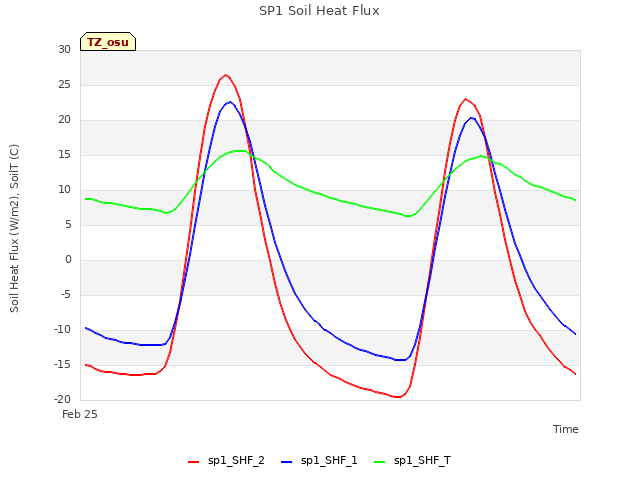This screenshot has width=640, height=480.
Task: Toggle the sp1_SHF_T legend entry
Action: coord(412,460)
